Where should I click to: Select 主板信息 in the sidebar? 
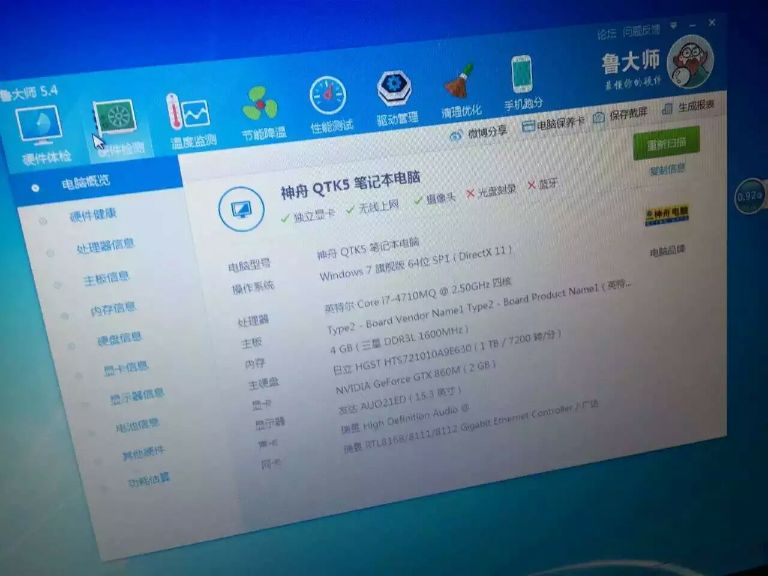106,278
